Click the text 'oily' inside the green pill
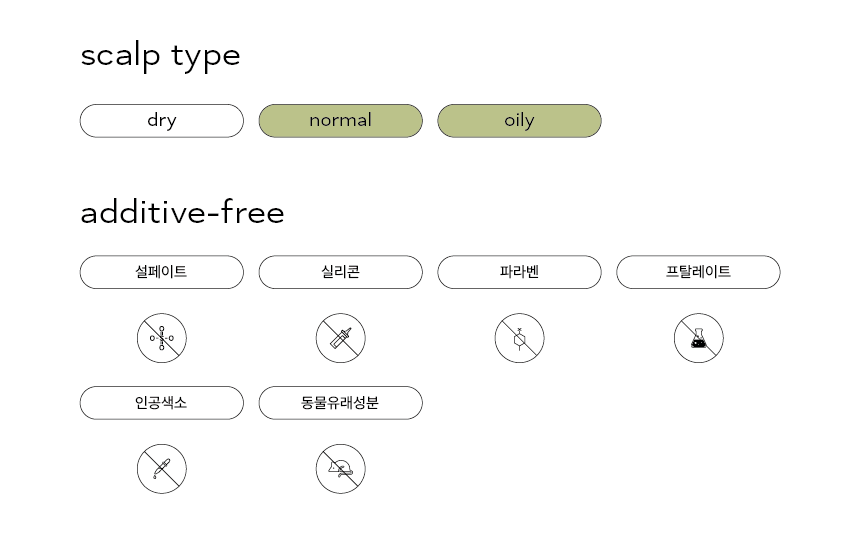The height and width of the screenshot is (533, 860). 519,121
